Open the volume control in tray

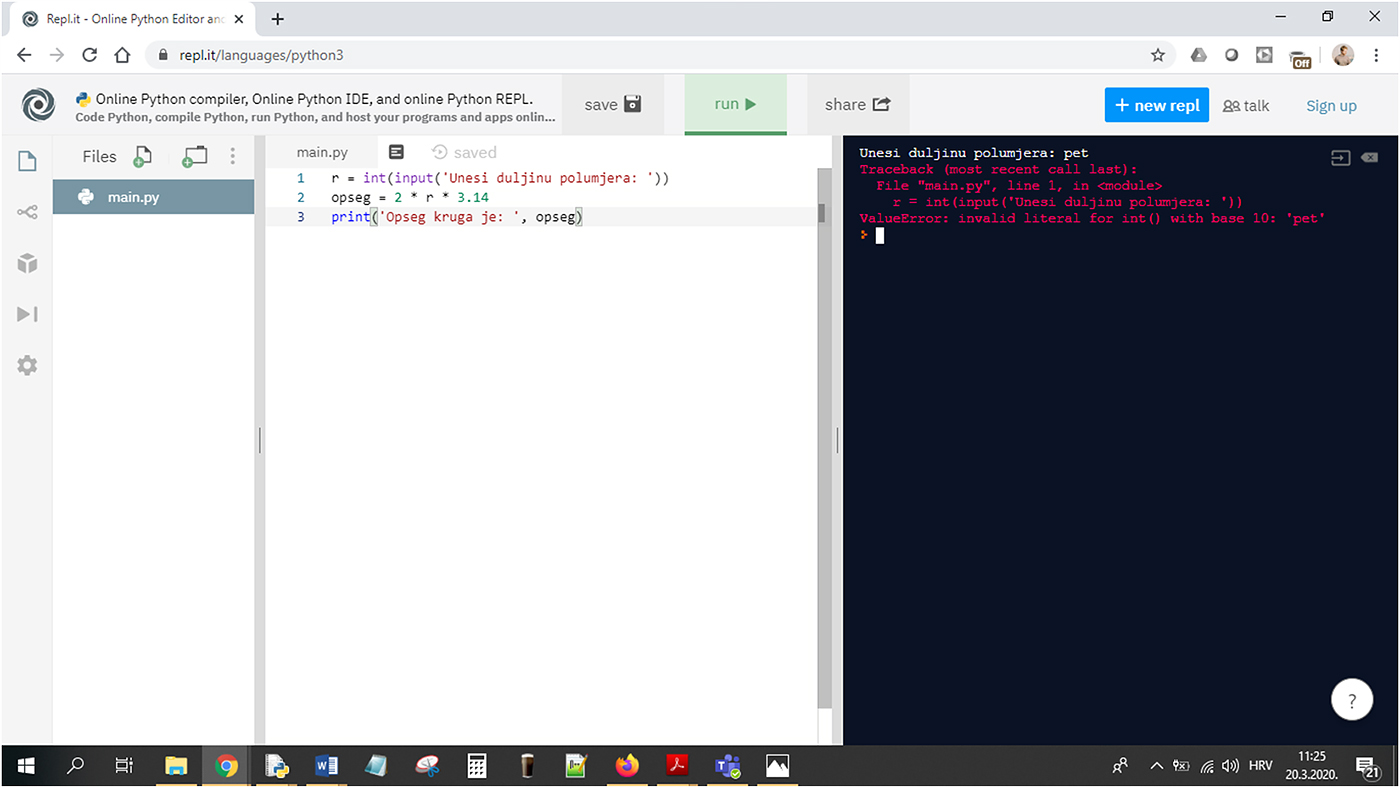click(x=1231, y=766)
